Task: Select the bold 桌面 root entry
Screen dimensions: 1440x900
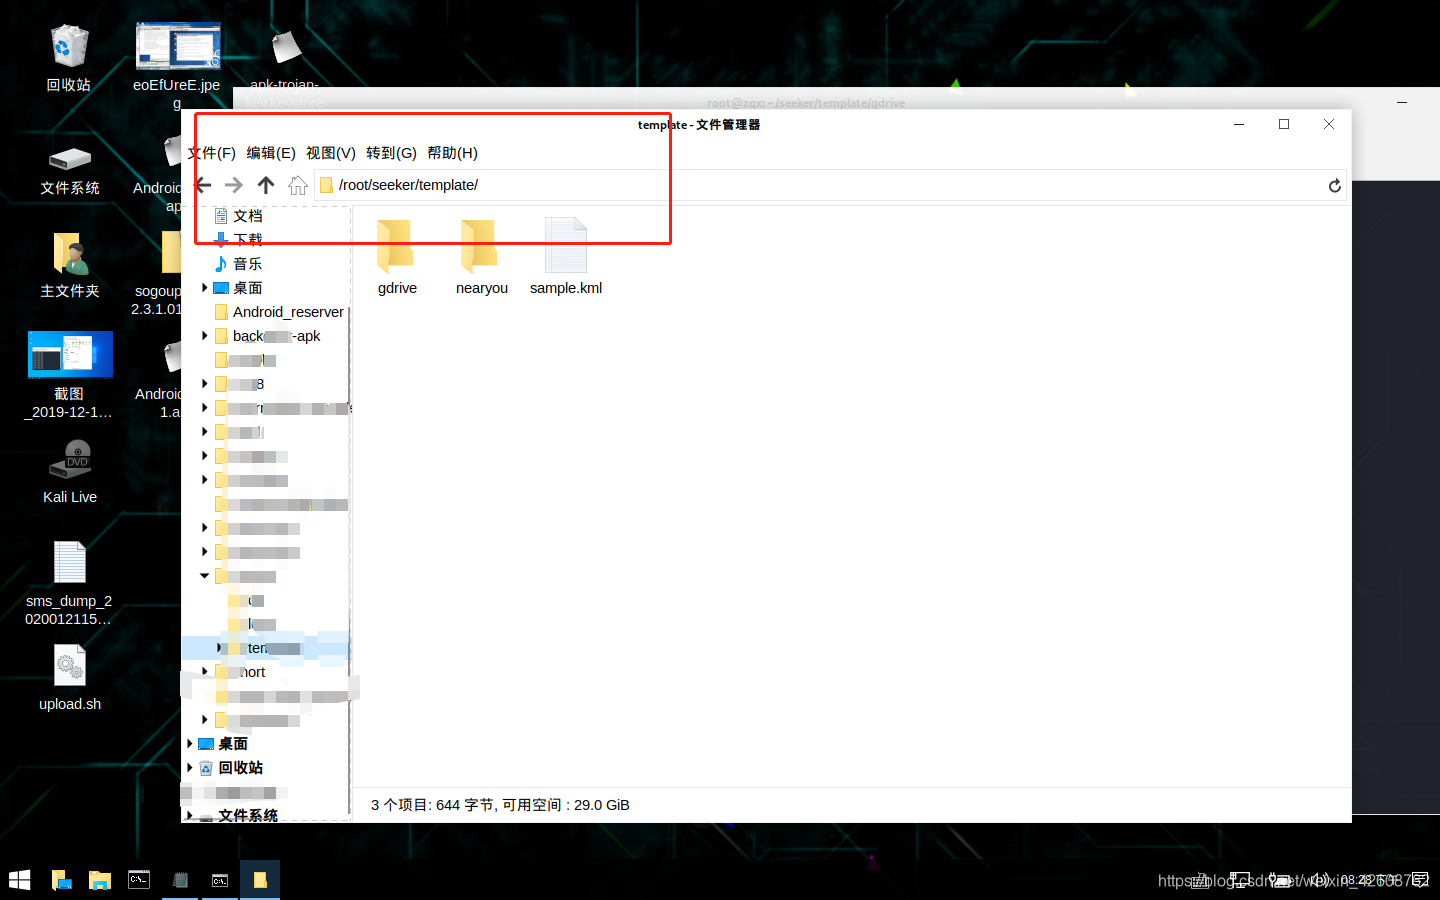Action: (x=233, y=744)
